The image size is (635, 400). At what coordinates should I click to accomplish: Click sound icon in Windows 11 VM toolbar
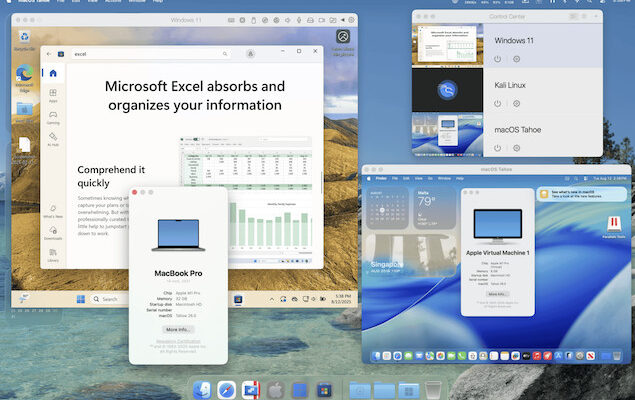(x=288, y=20)
